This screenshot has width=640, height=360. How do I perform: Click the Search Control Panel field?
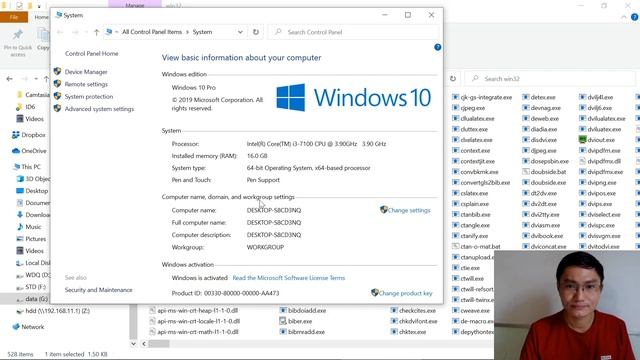click(x=354, y=32)
